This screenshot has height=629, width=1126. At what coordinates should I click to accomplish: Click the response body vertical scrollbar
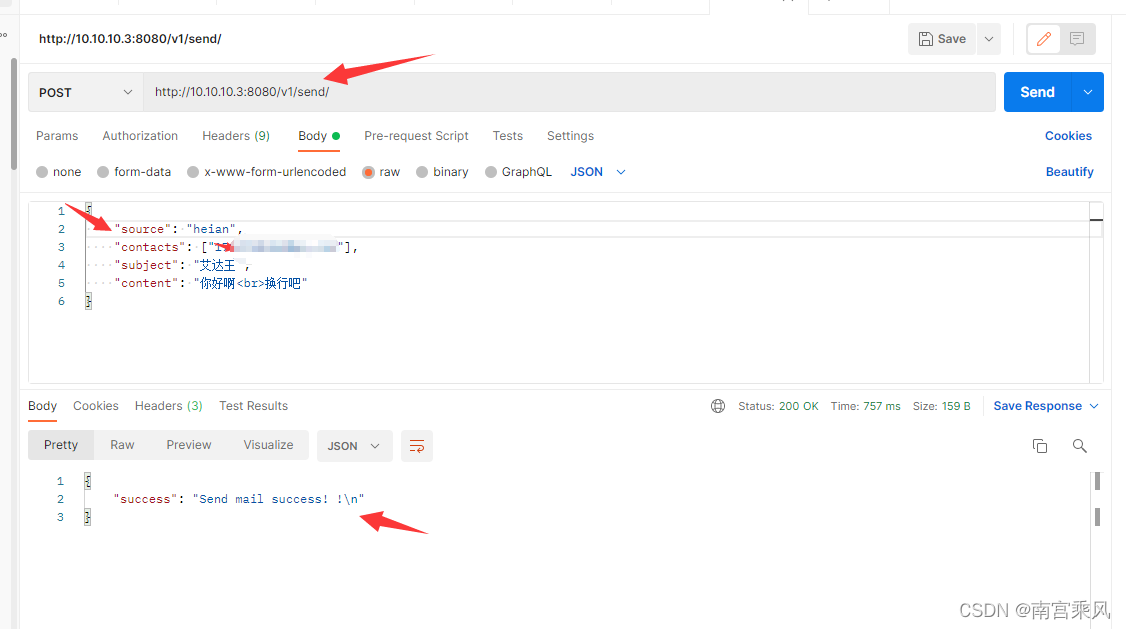pyautogui.click(x=1097, y=549)
